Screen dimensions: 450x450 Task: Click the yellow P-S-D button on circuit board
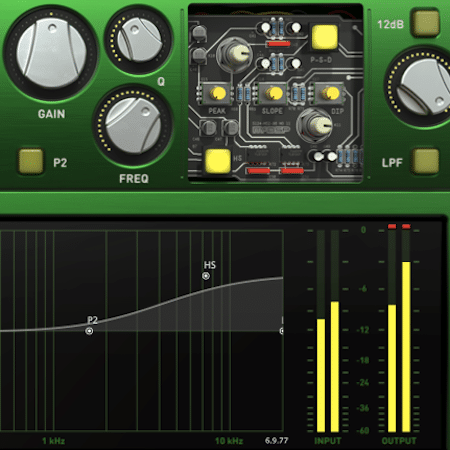tap(324, 37)
